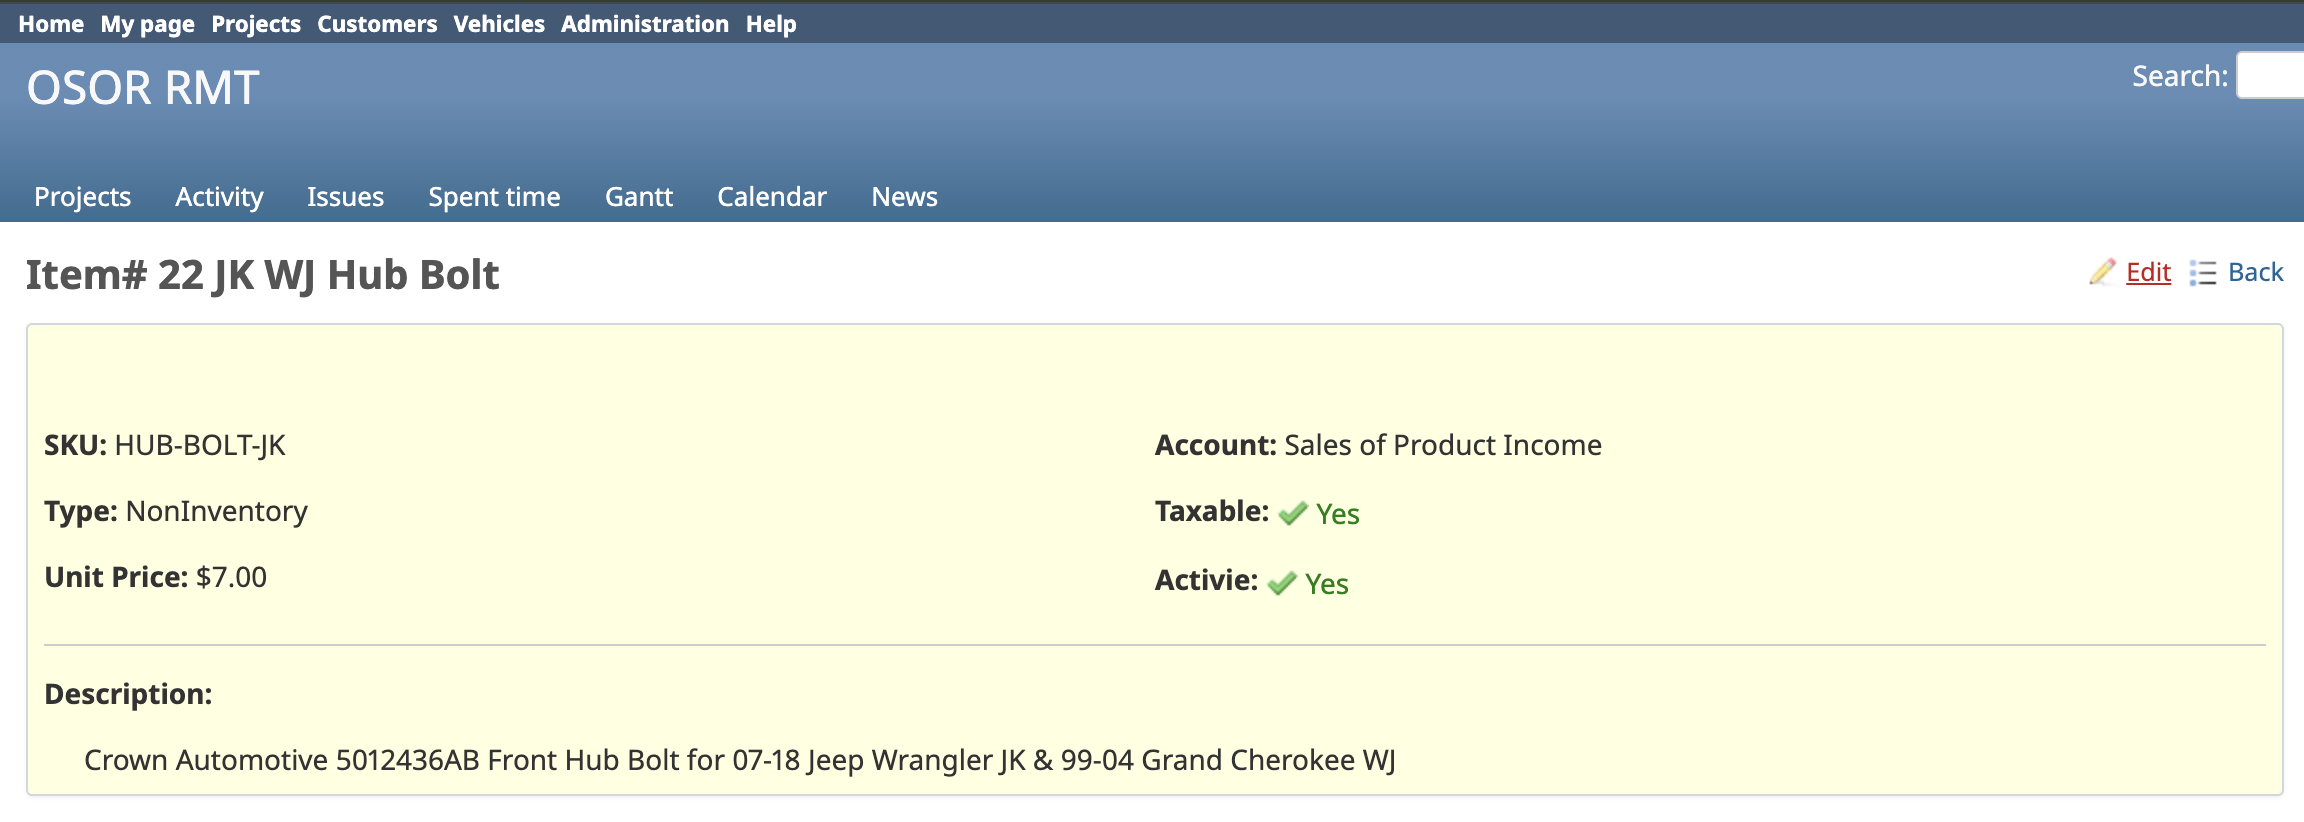
Task: Click the green Activie checkmark icon
Action: click(x=1282, y=583)
